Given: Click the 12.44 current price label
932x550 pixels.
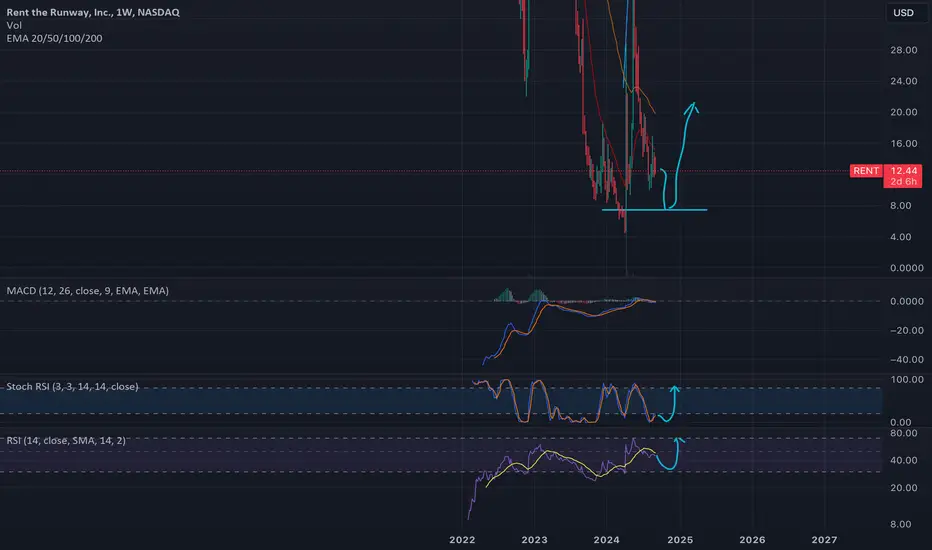Looking at the screenshot, I should 903,171.
